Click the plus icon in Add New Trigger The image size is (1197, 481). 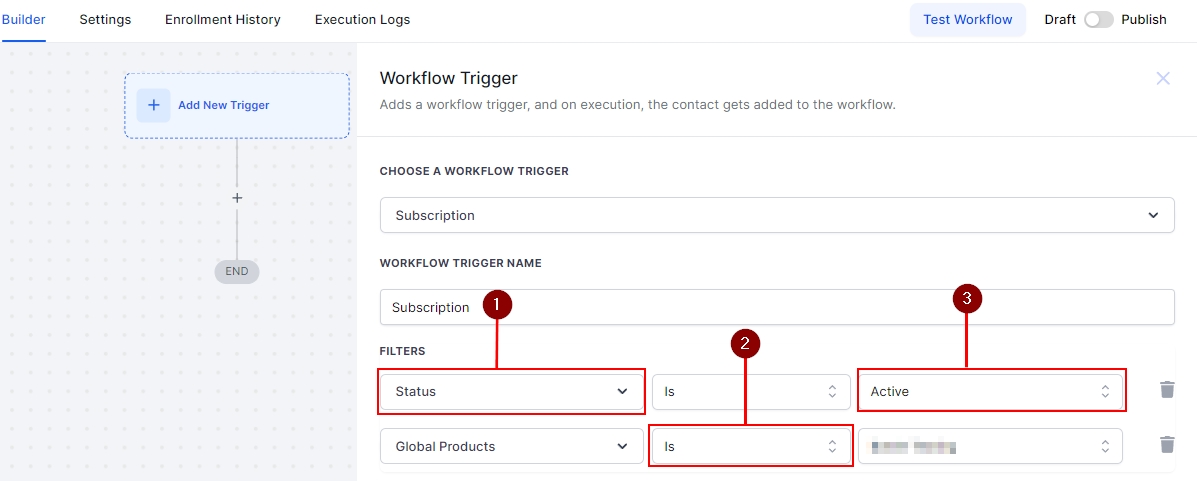(x=153, y=105)
